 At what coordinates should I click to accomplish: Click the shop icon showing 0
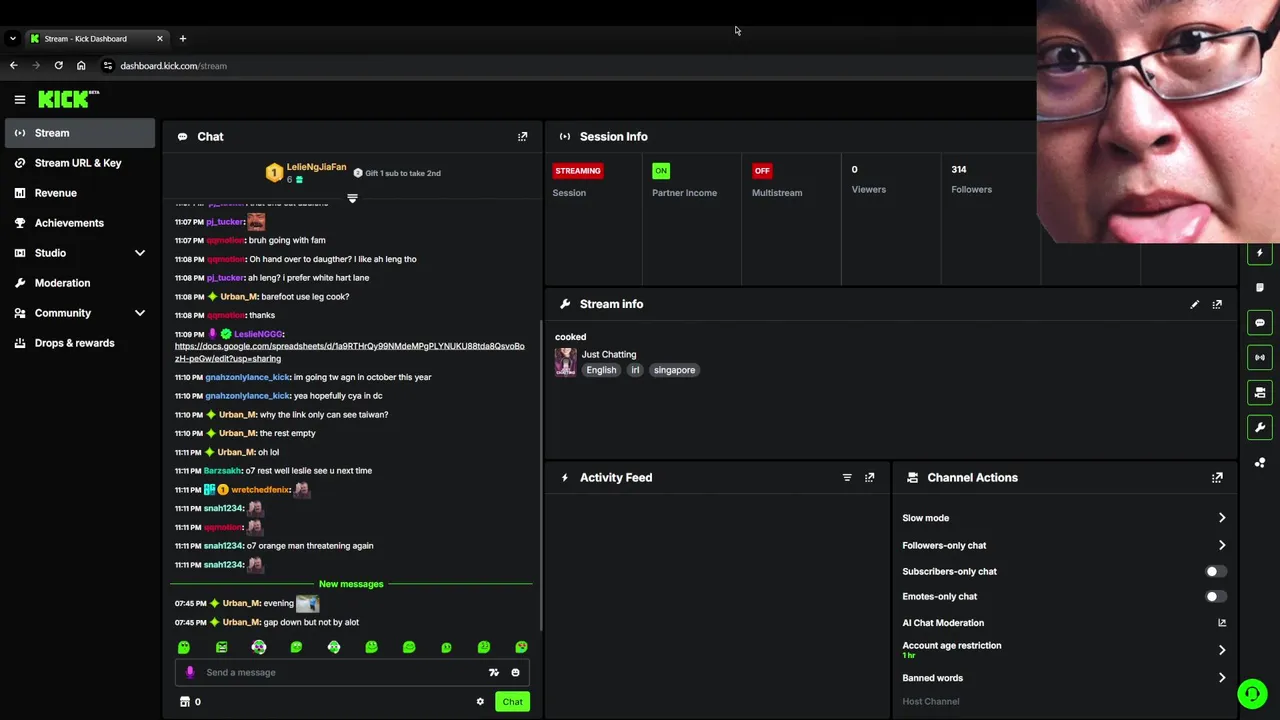click(x=190, y=702)
